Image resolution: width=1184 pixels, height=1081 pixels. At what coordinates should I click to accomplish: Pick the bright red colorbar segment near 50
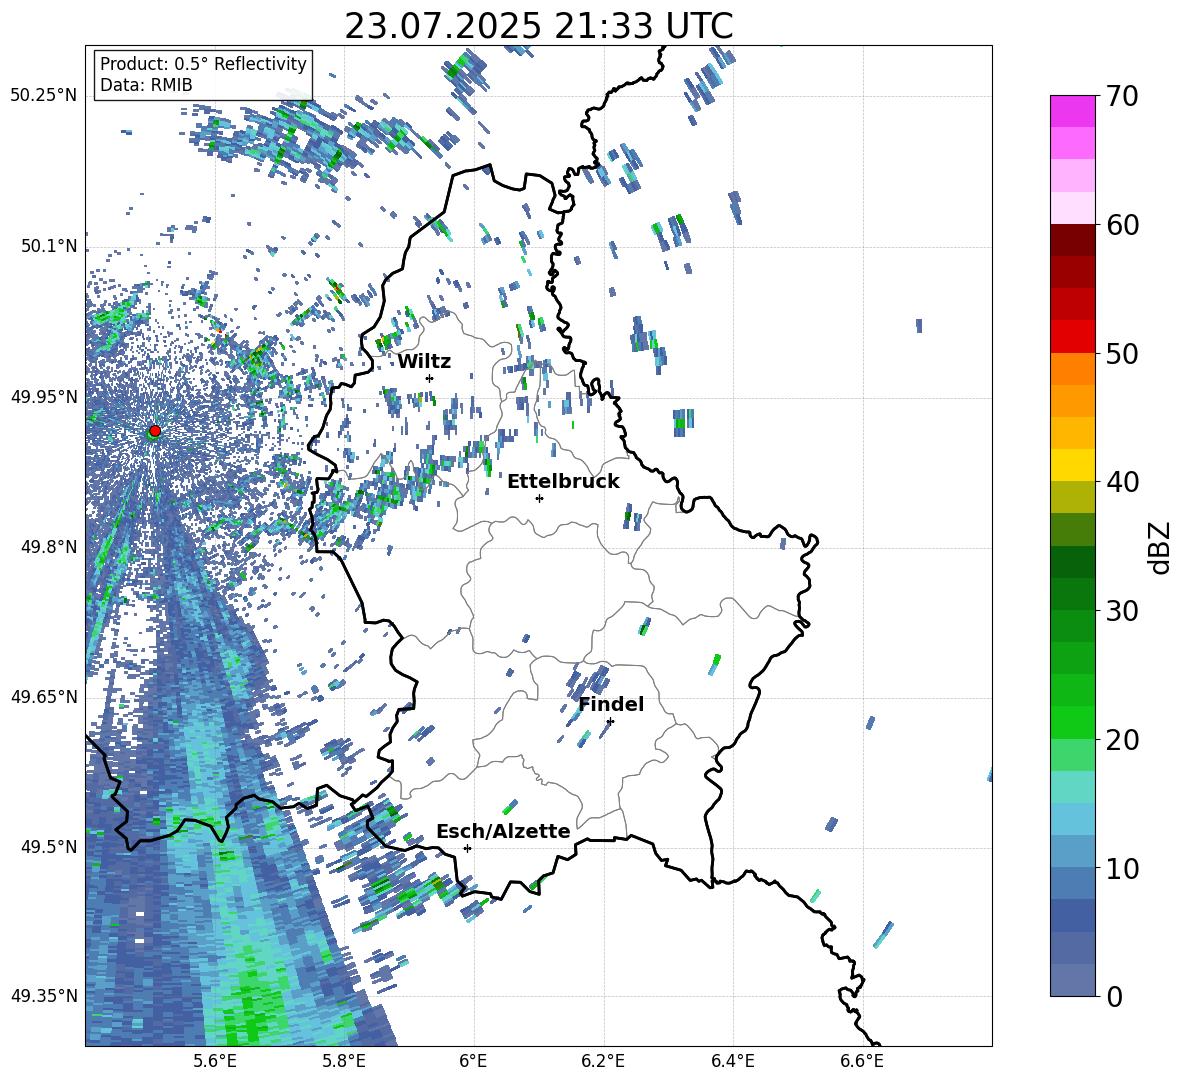1072,337
